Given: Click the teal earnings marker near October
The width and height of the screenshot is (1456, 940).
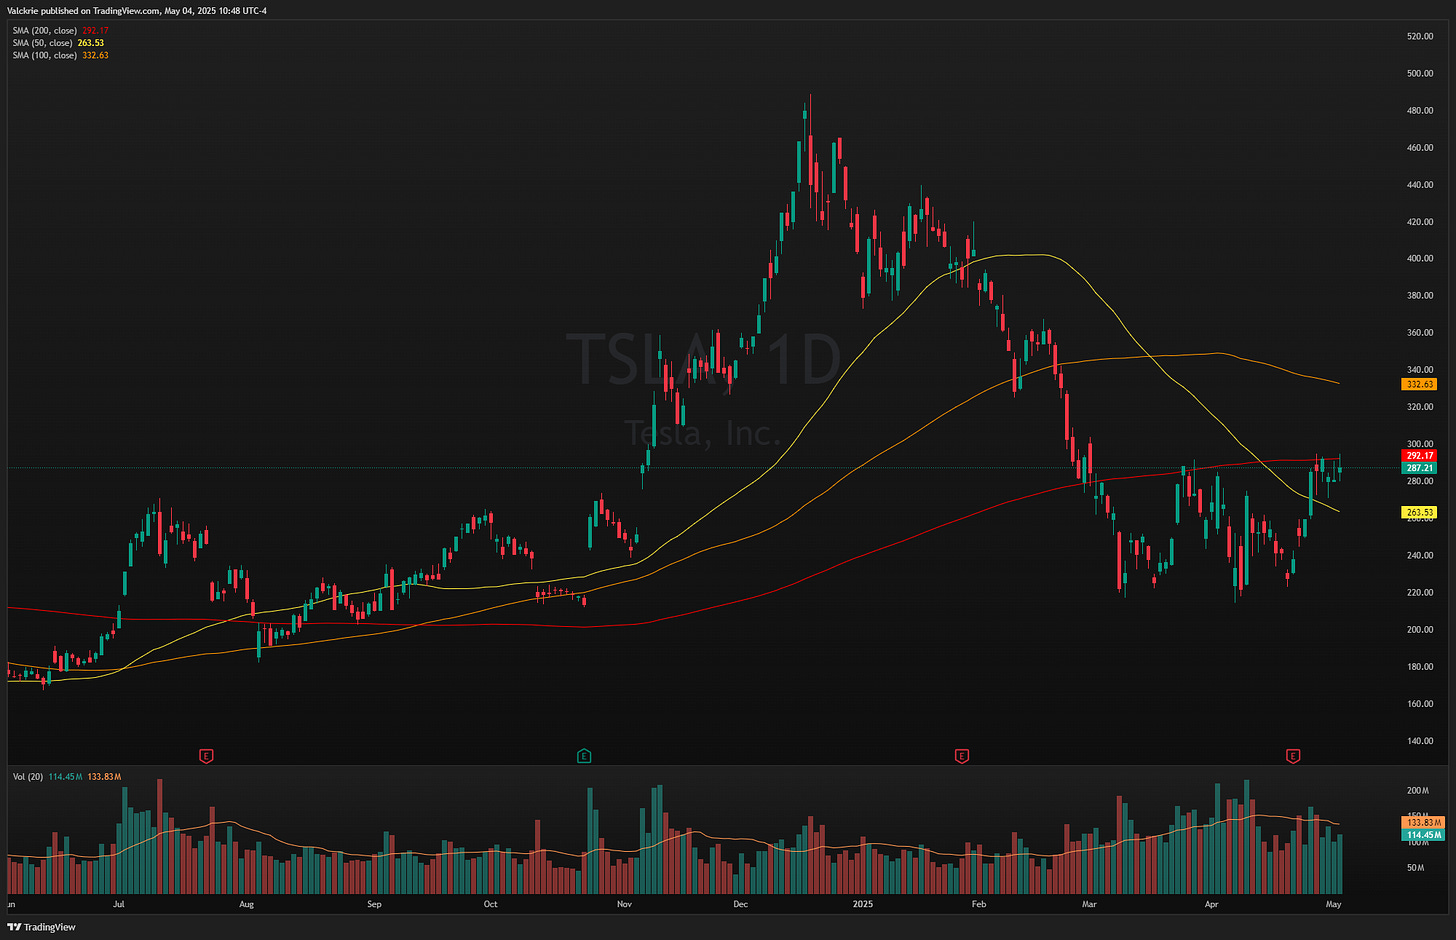Looking at the screenshot, I should click(x=584, y=756).
